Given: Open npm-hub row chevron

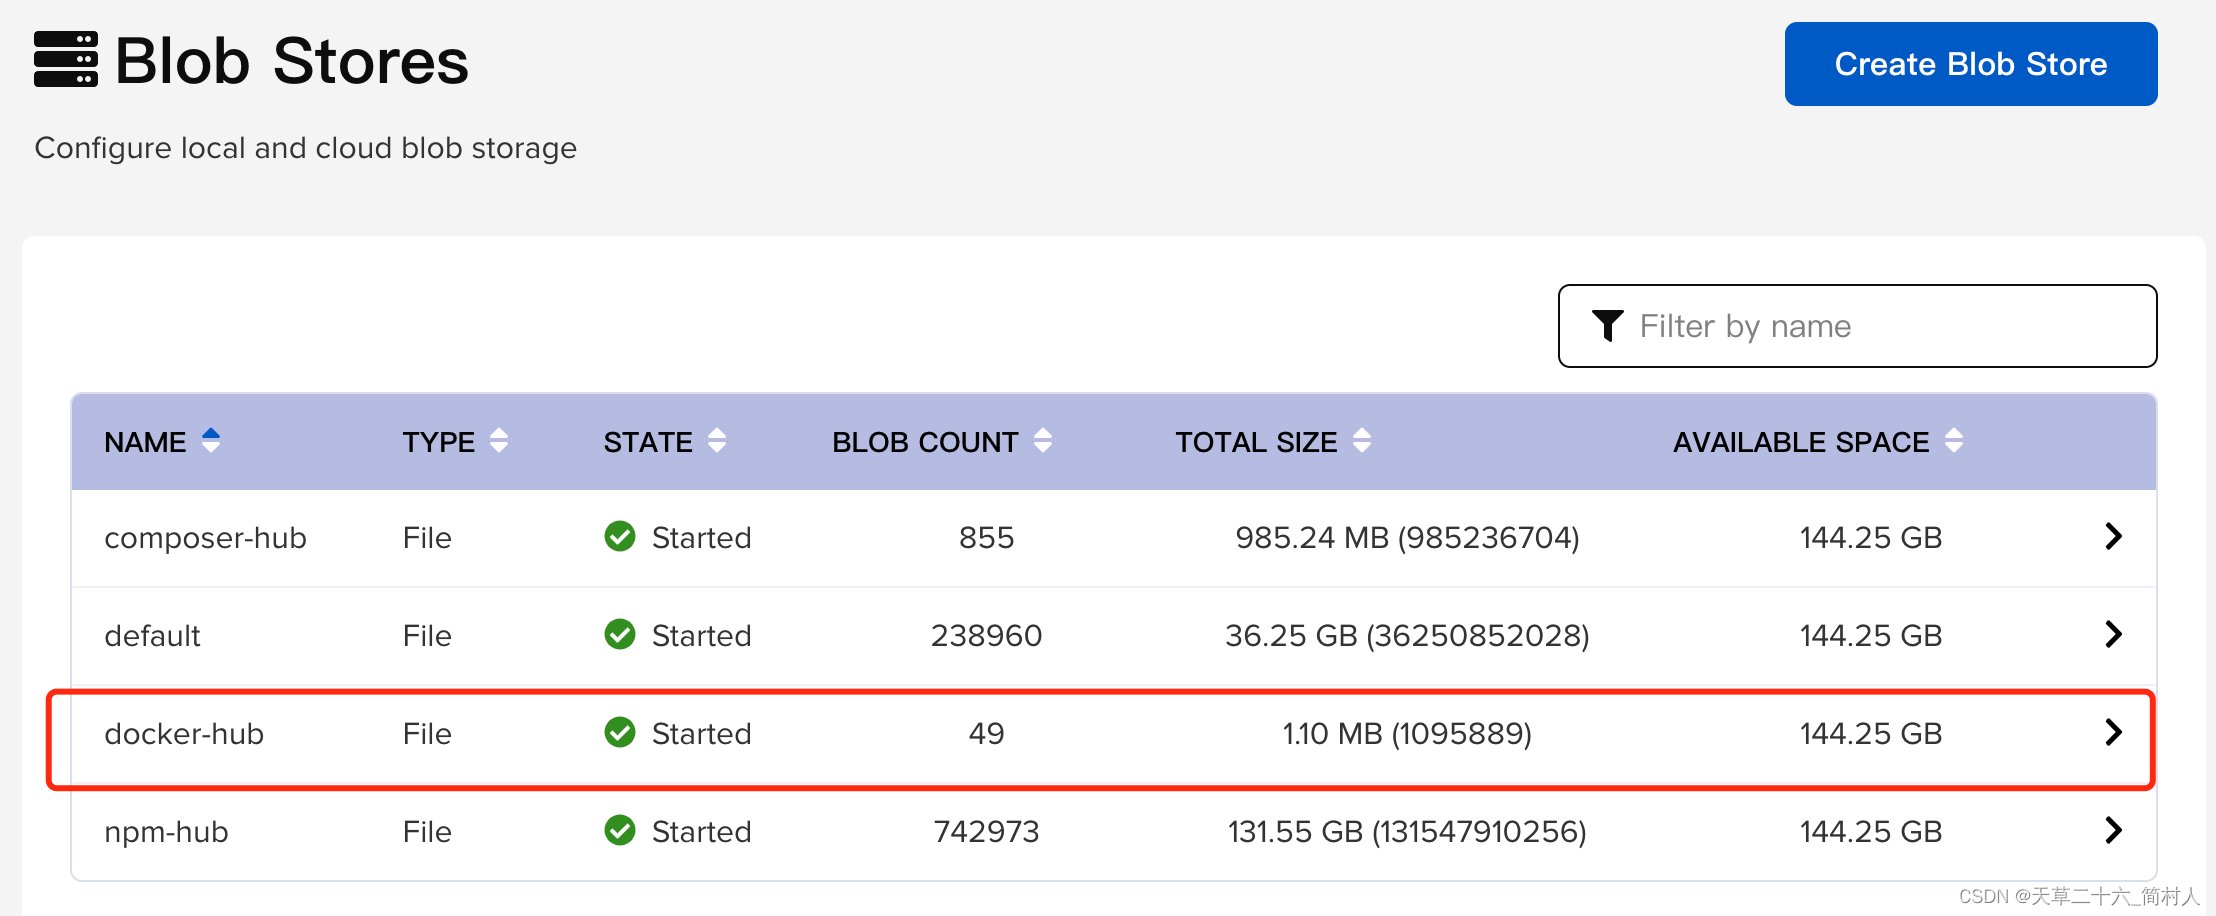Looking at the screenshot, I should [x=2112, y=831].
